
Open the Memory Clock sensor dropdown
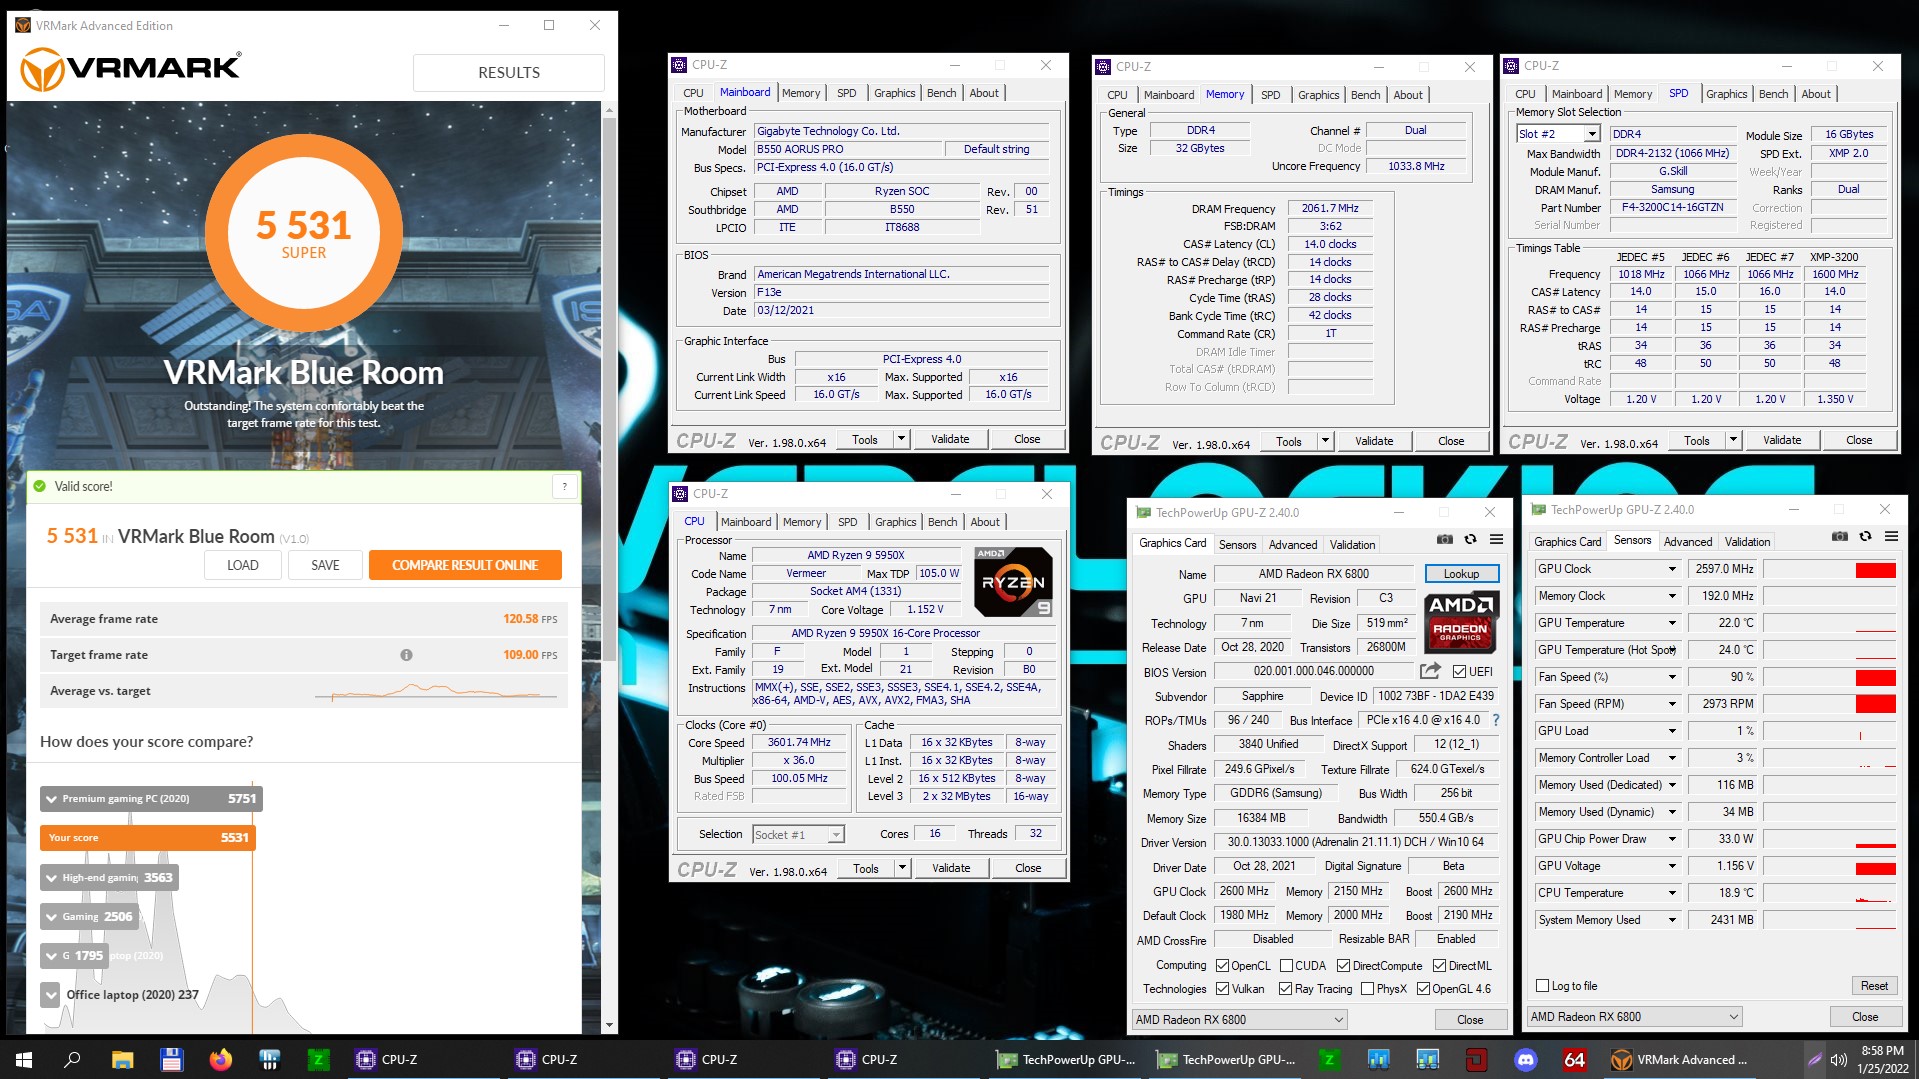[x=1671, y=596]
